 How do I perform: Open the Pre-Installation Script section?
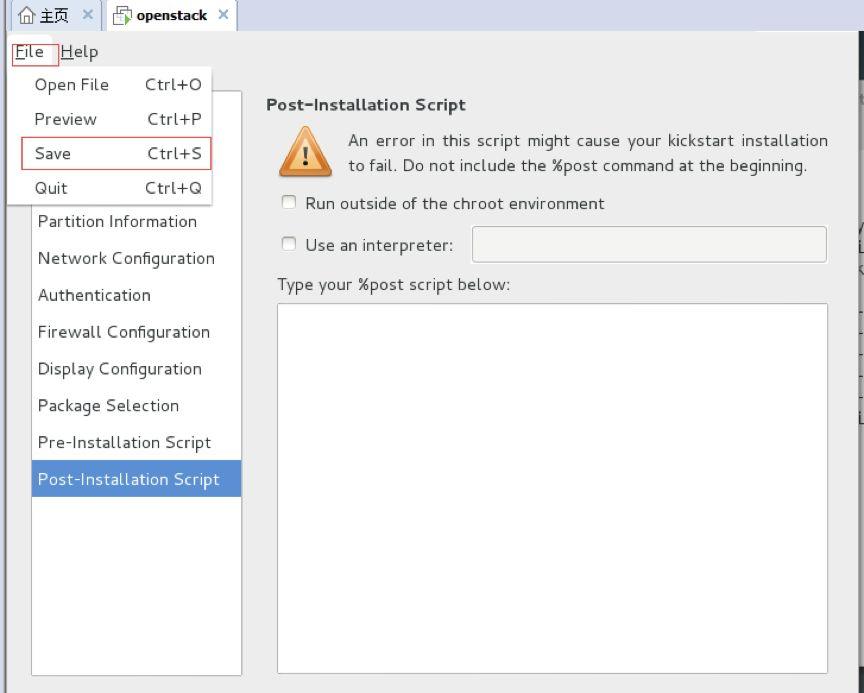(124, 443)
